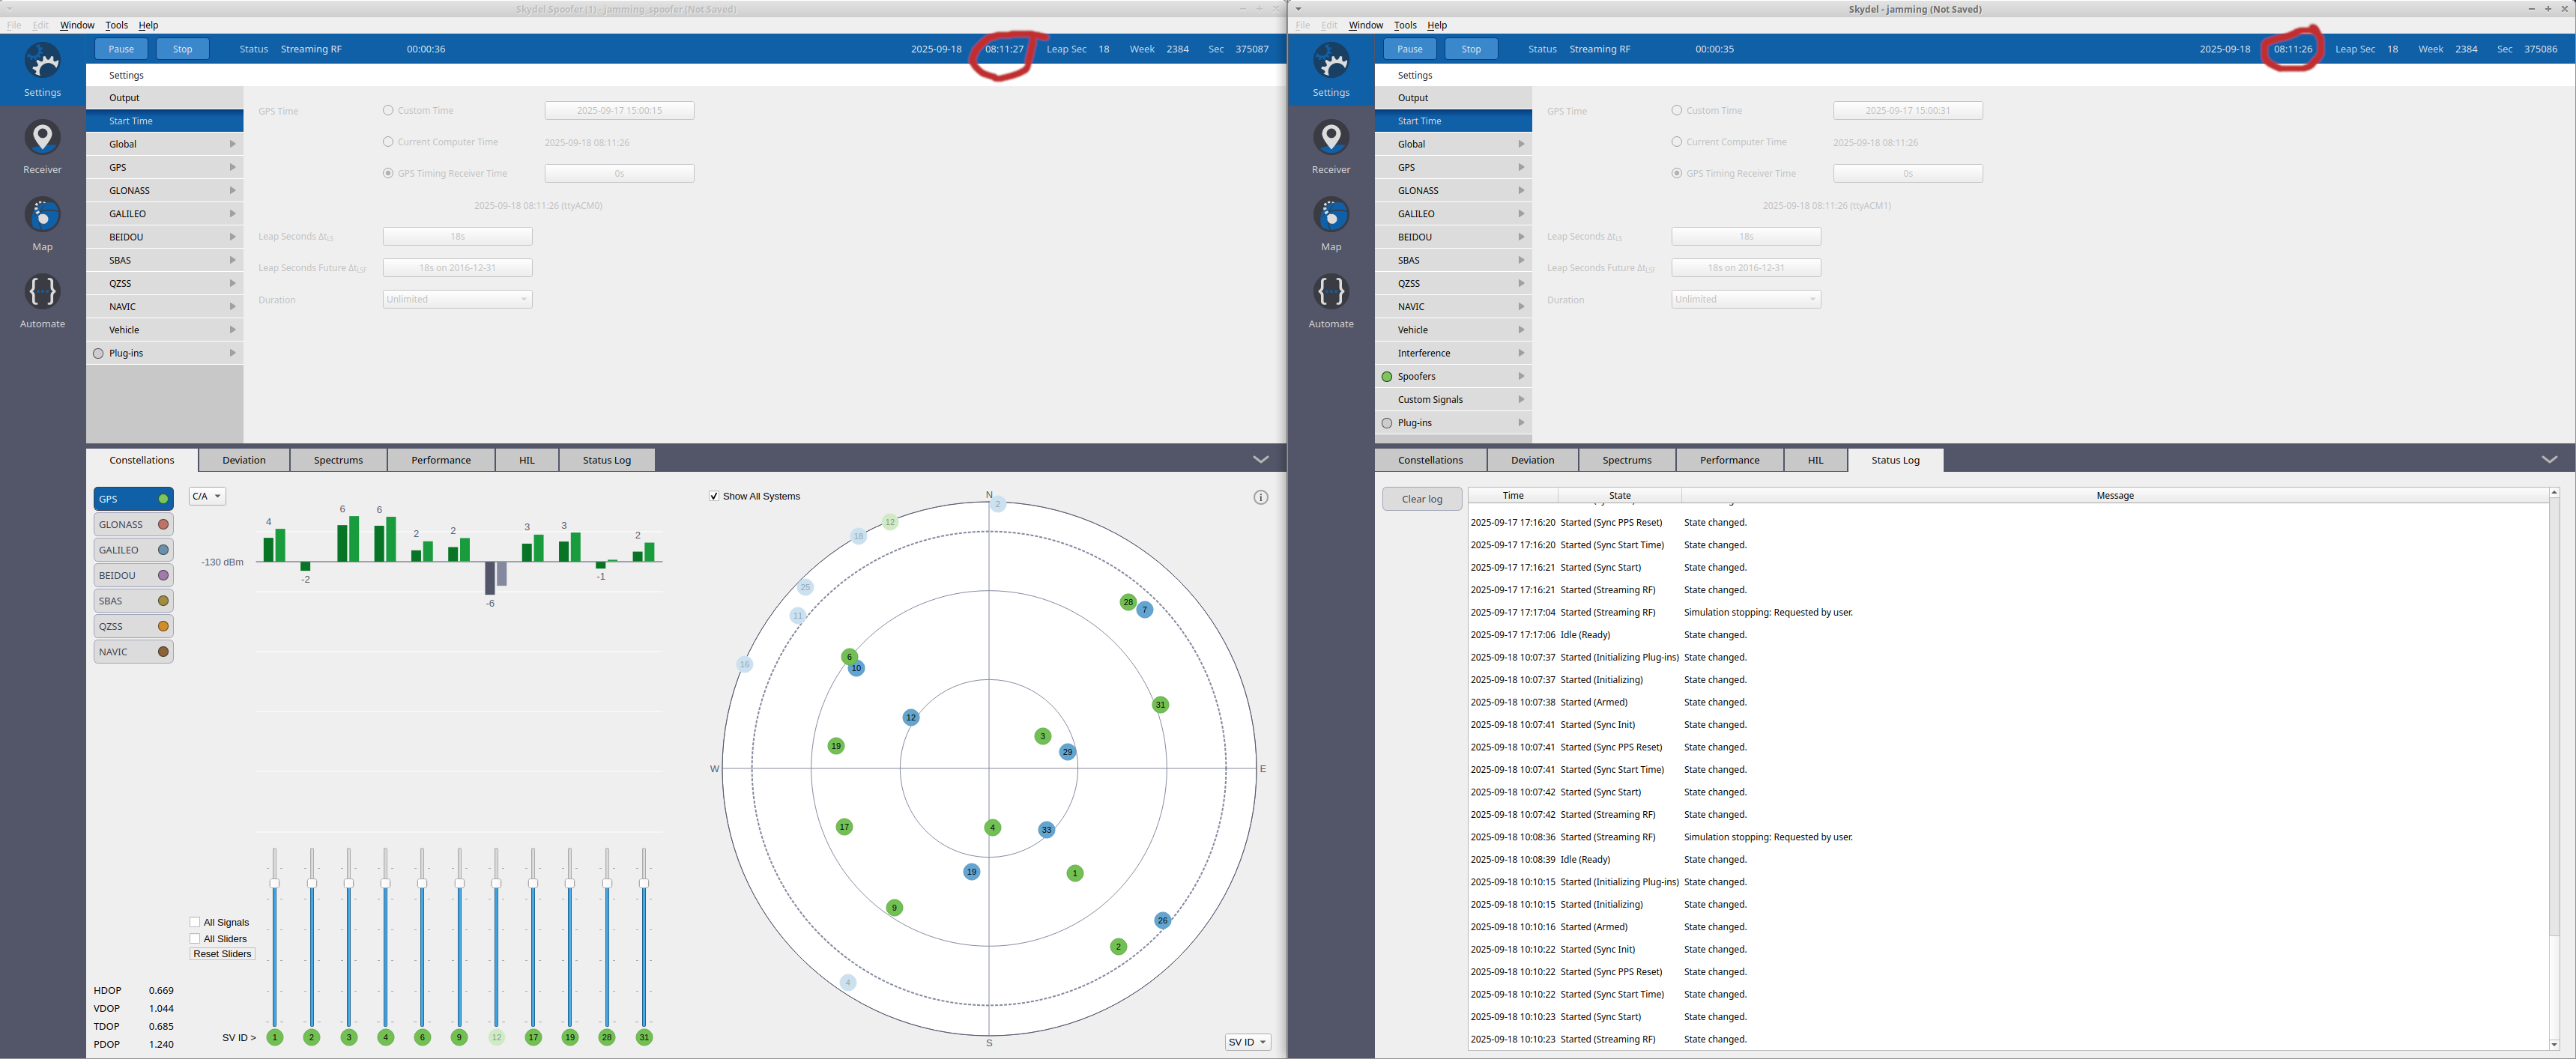Enable the All Signals checkbox
Screen dimensions: 2576x1059
195,922
